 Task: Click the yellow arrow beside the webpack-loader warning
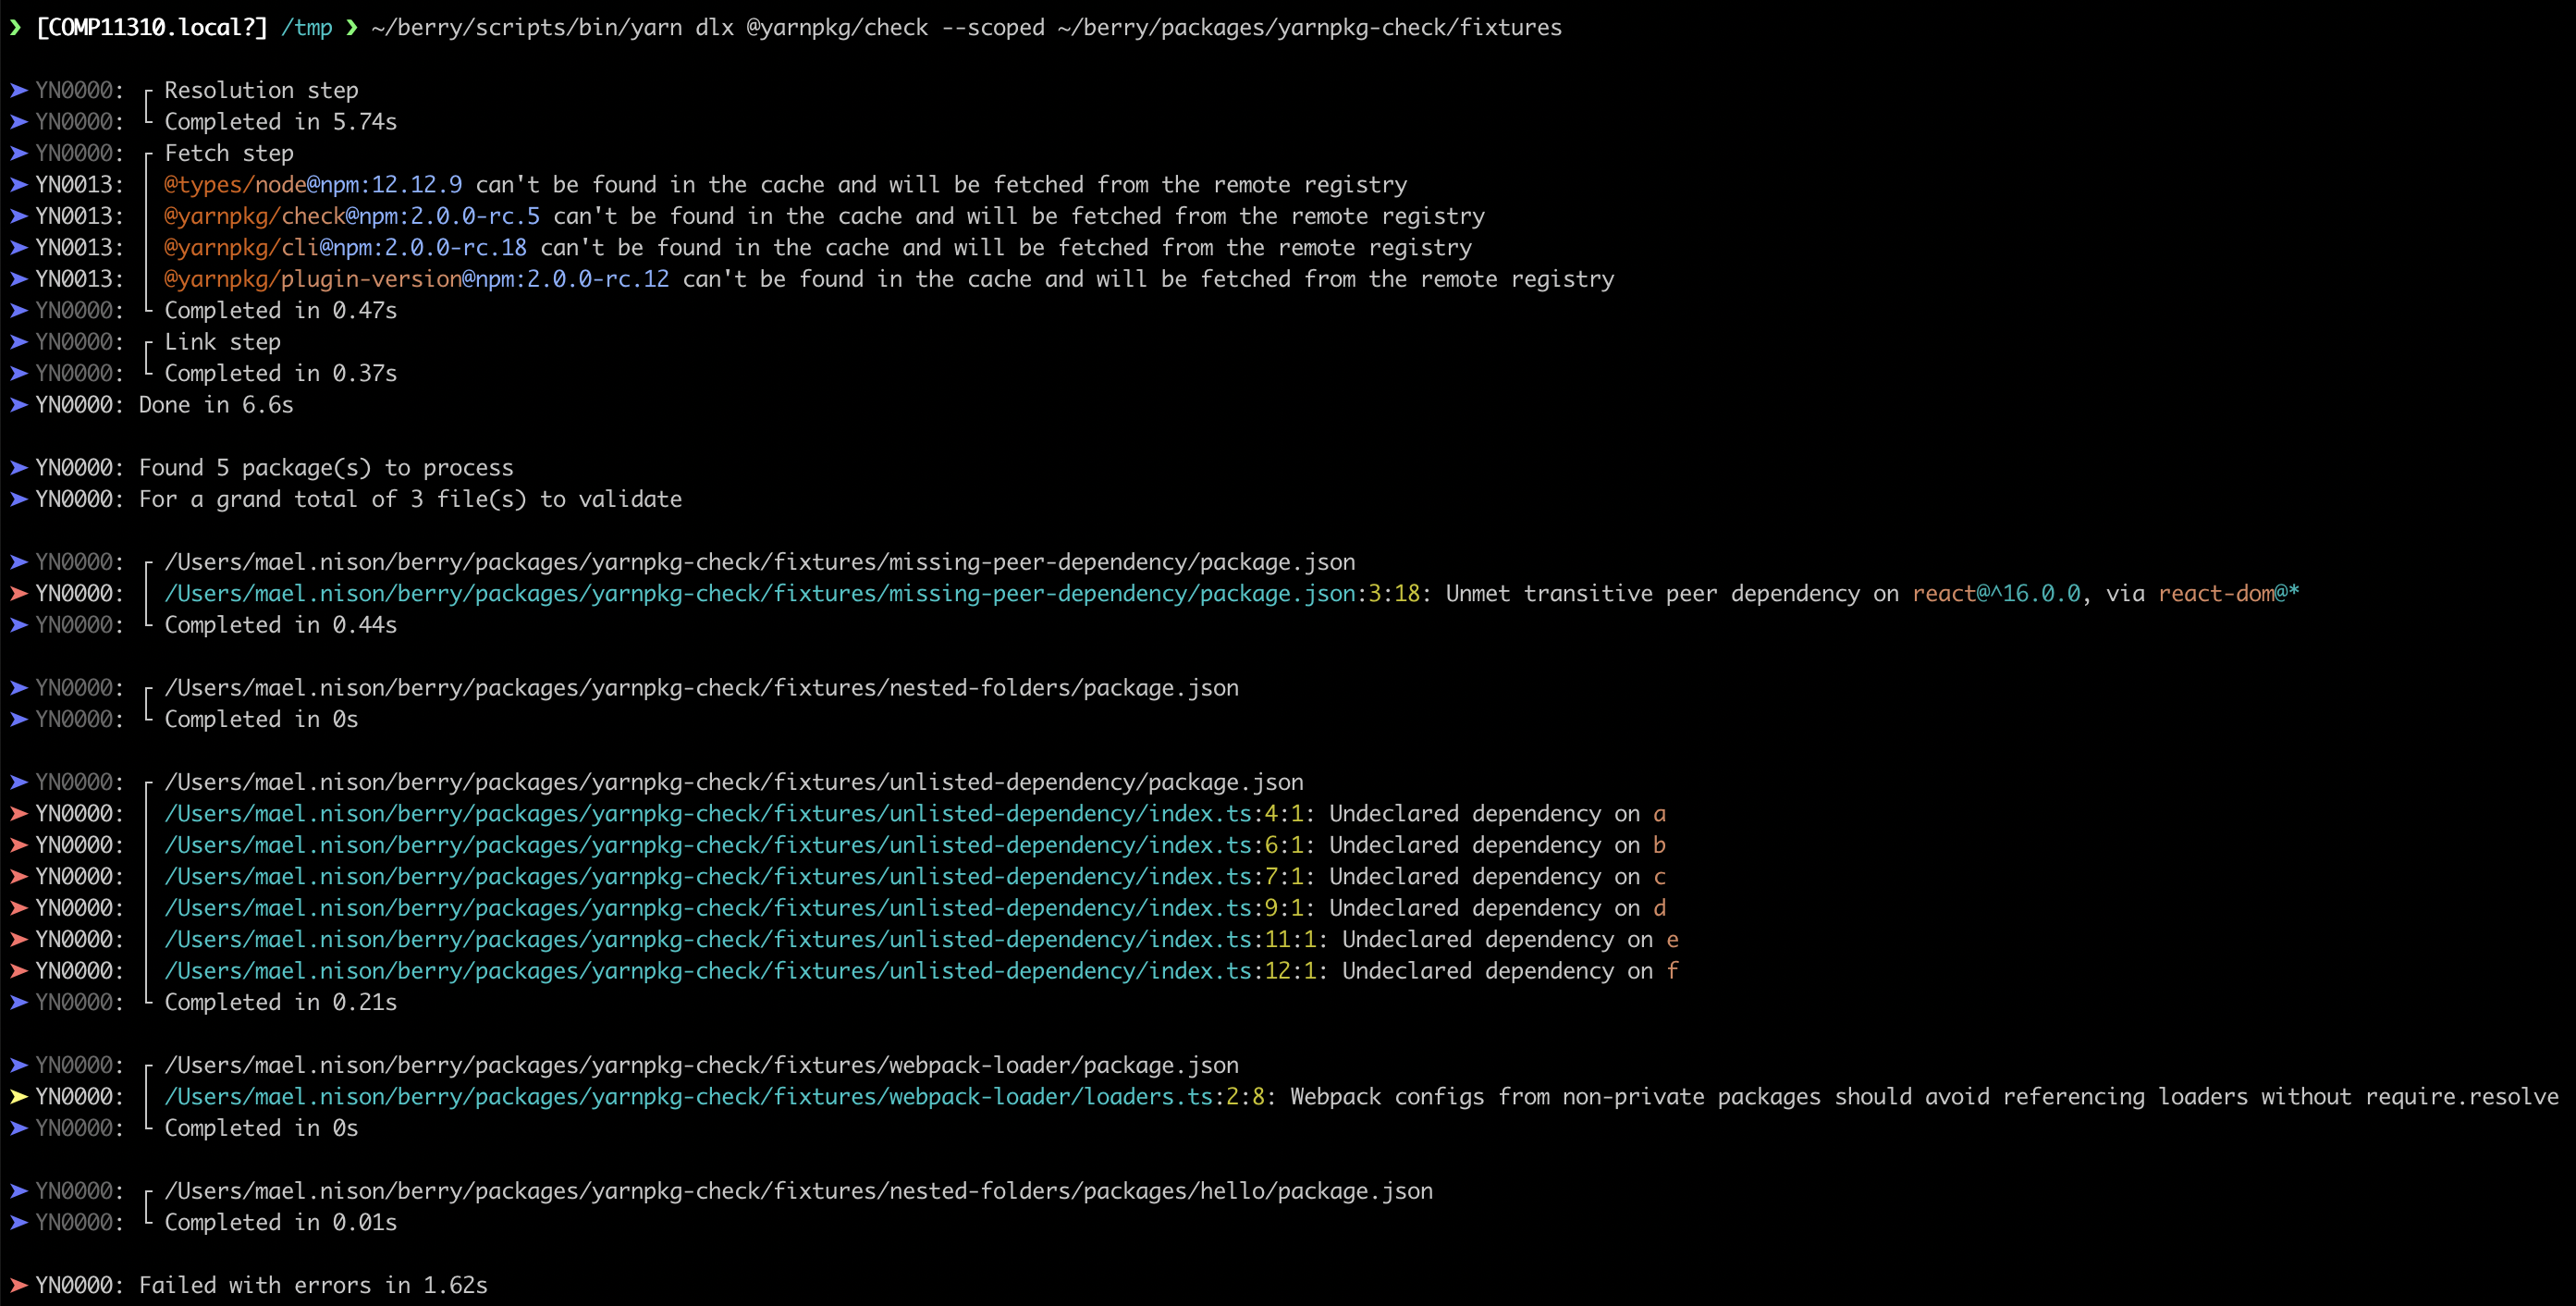18,1096
